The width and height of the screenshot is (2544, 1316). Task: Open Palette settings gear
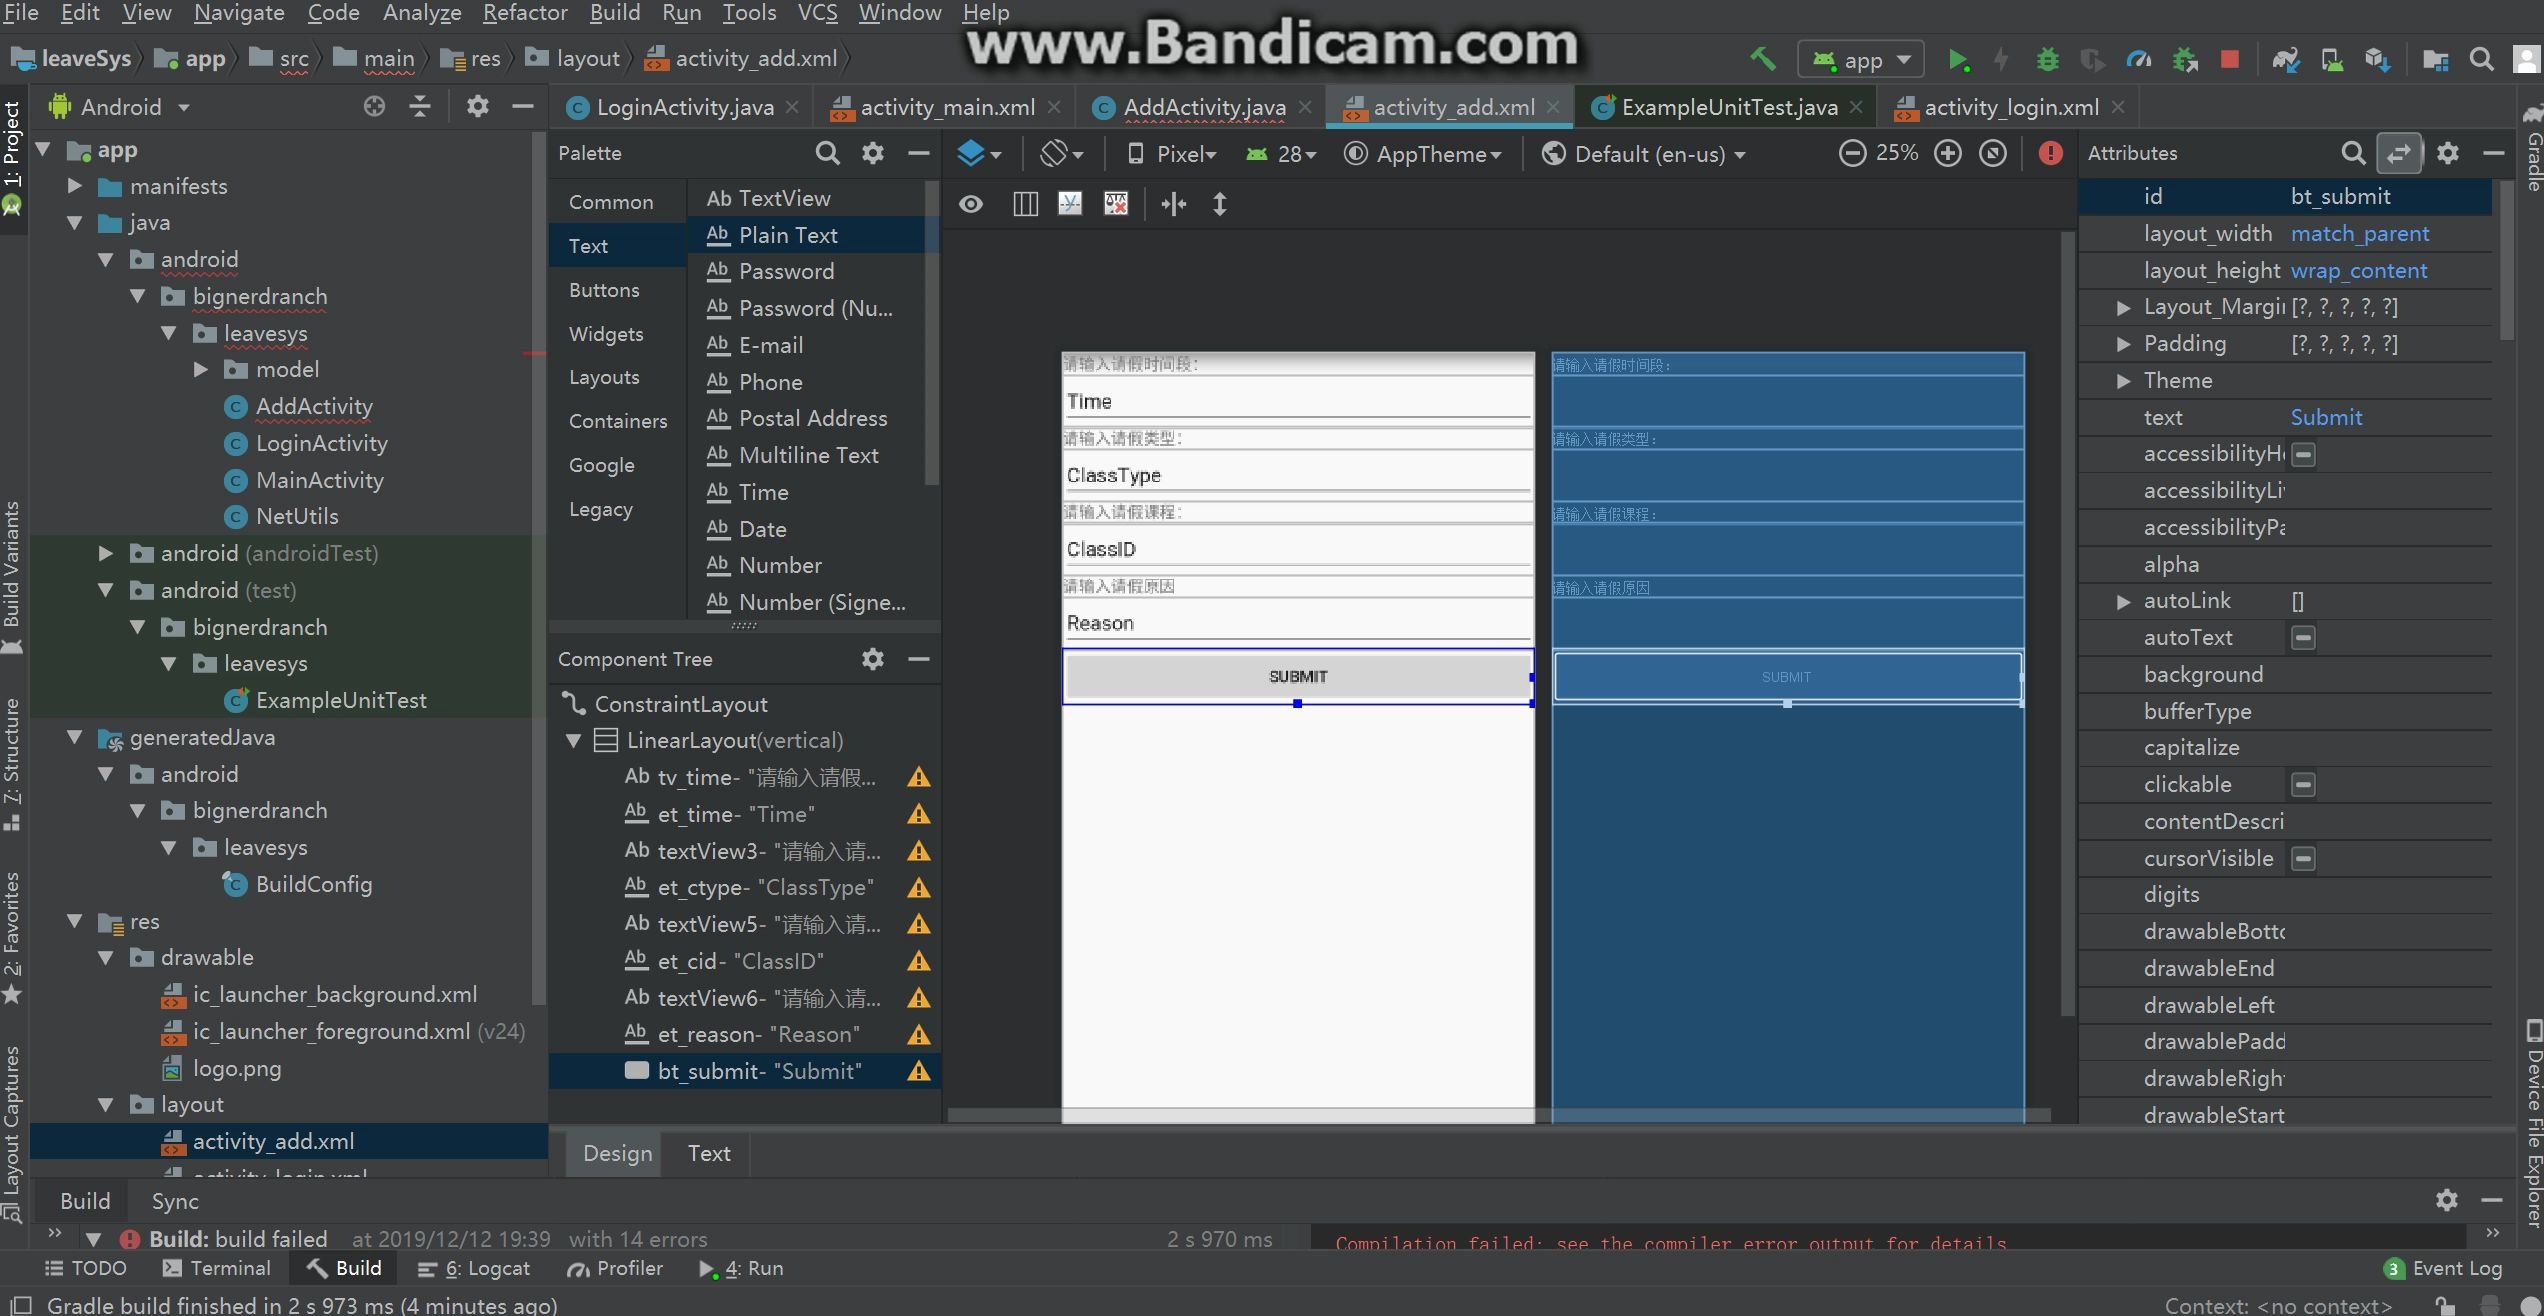[x=873, y=153]
